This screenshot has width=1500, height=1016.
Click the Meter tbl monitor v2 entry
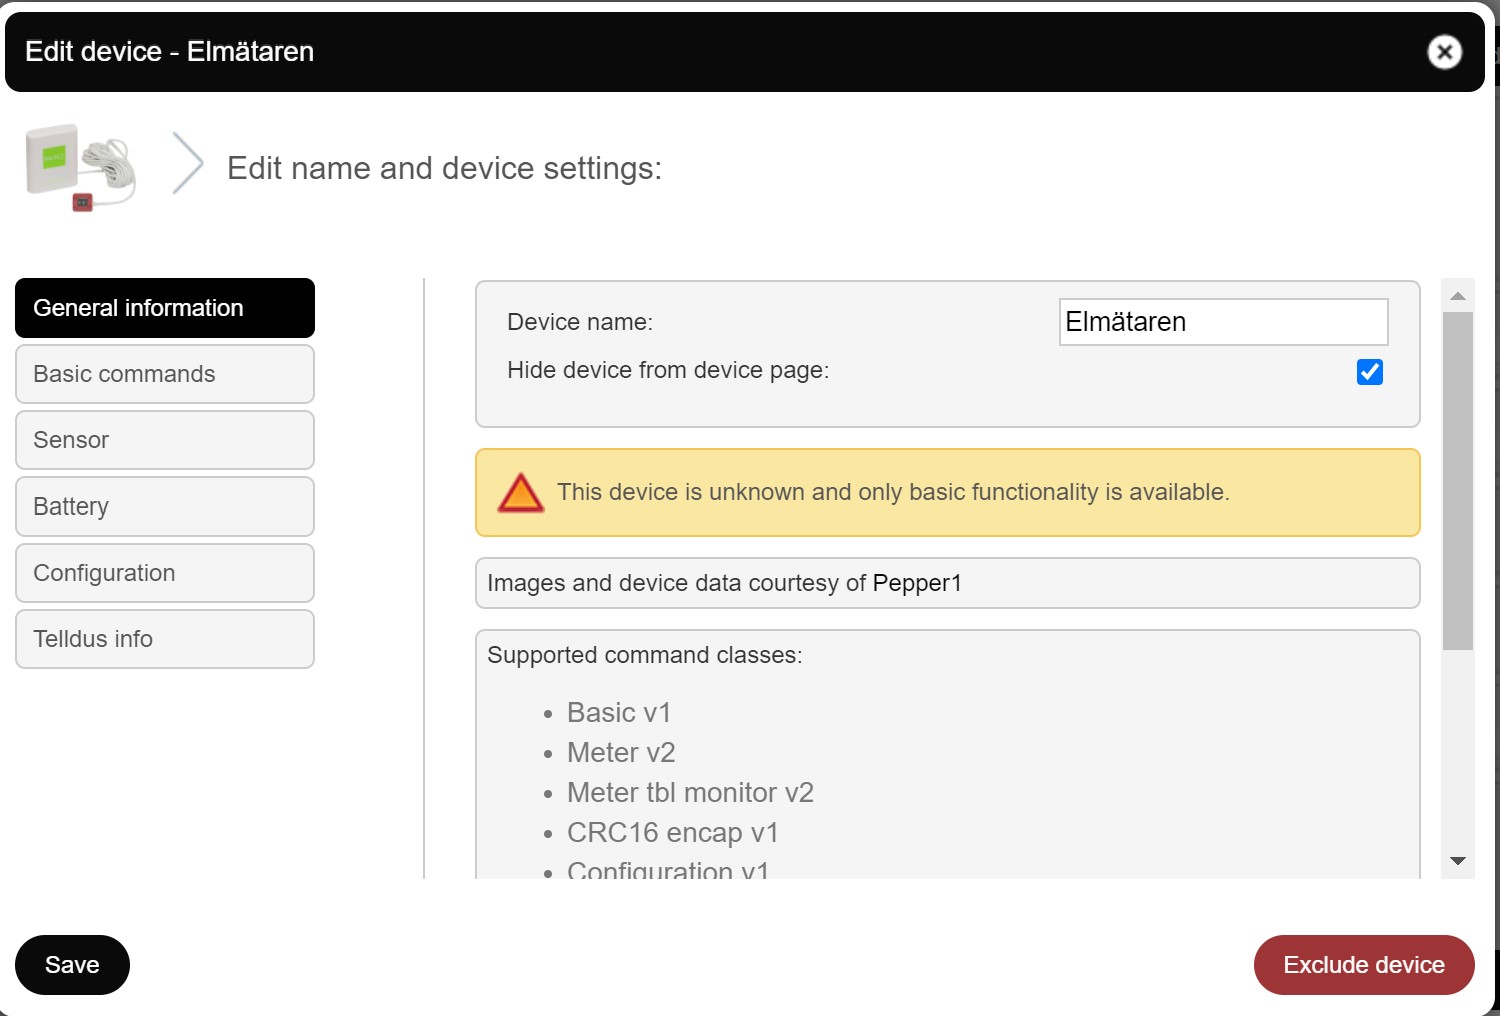pyautogui.click(x=690, y=793)
